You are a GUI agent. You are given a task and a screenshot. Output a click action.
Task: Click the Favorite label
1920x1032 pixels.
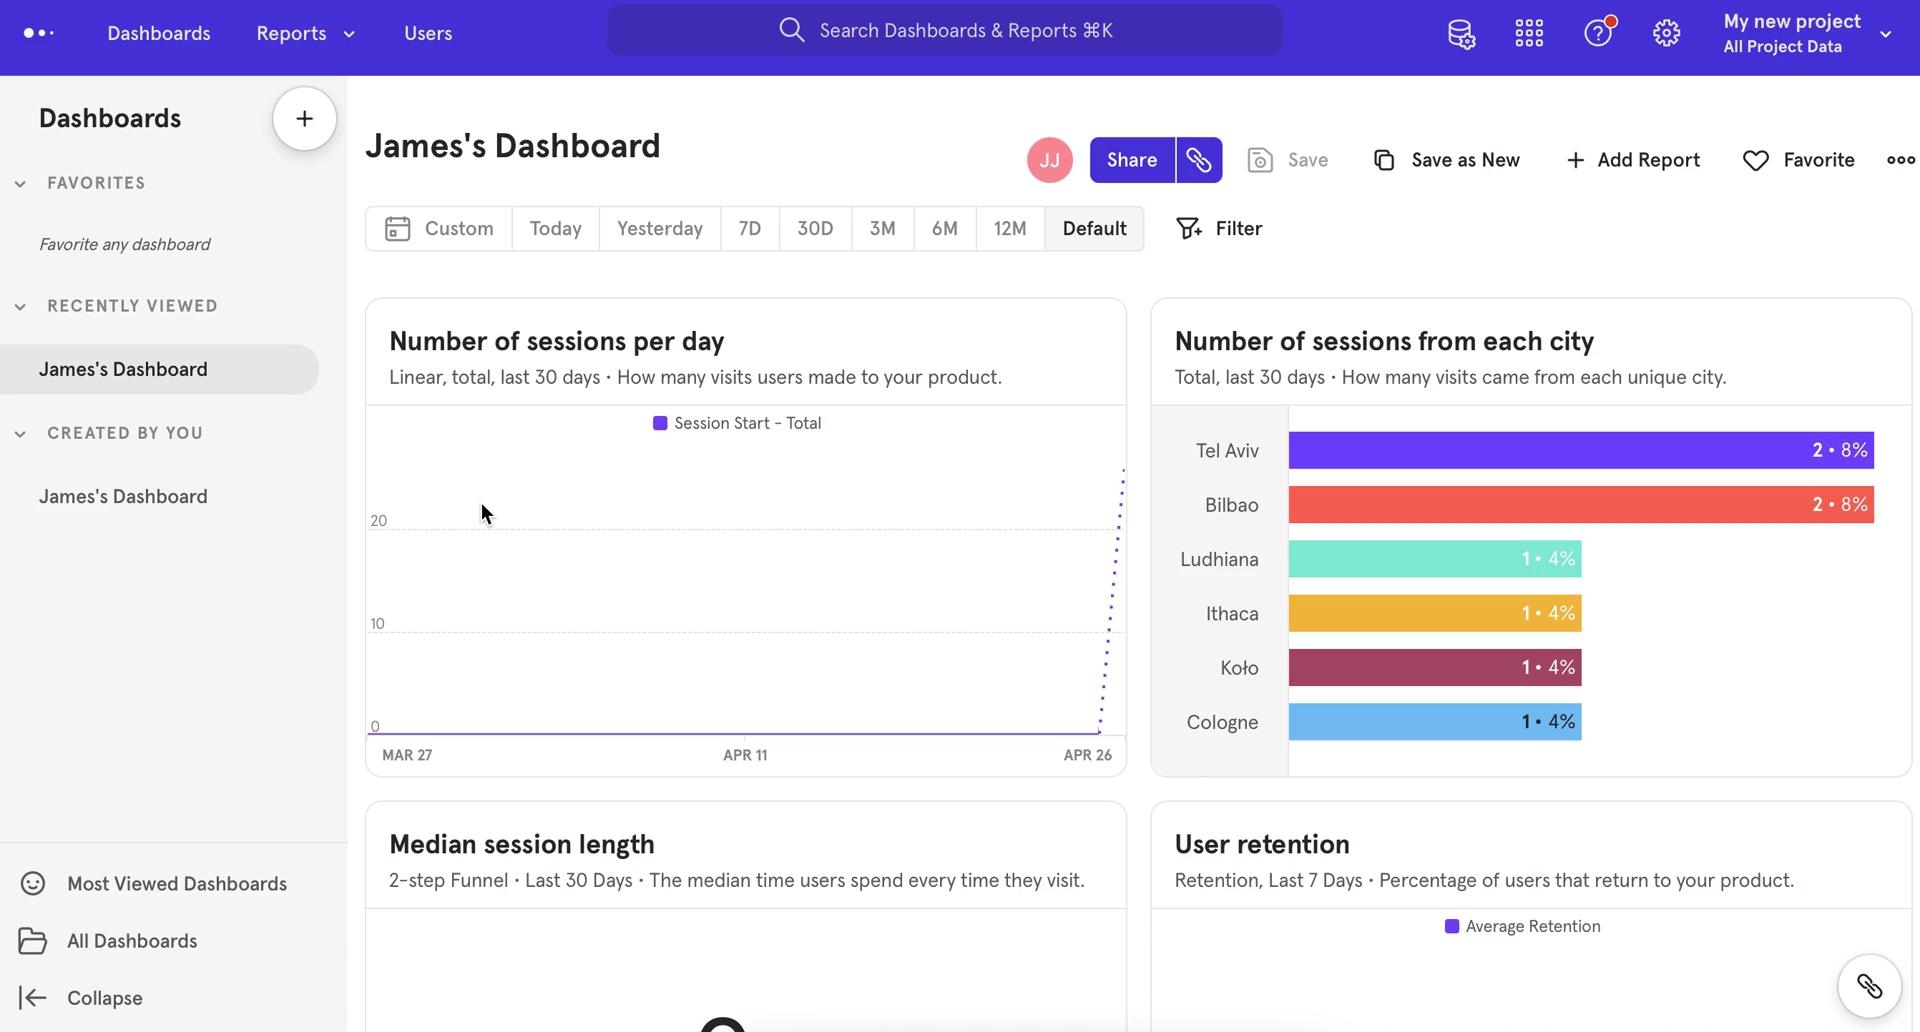point(1819,160)
